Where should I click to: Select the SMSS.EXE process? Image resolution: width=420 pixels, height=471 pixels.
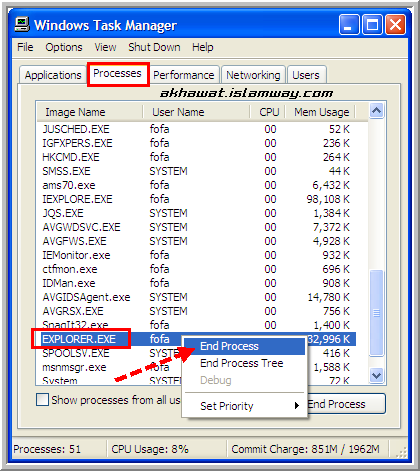(196, 171)
